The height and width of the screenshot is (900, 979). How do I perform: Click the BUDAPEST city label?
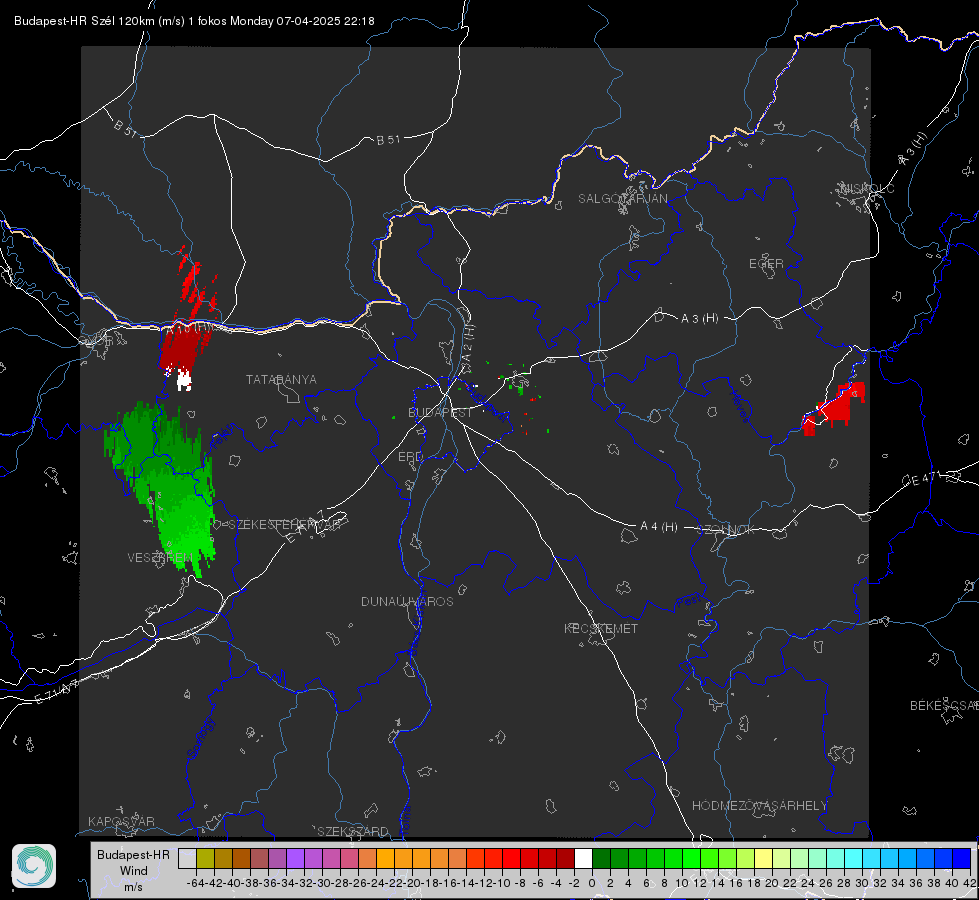(440, 412)
